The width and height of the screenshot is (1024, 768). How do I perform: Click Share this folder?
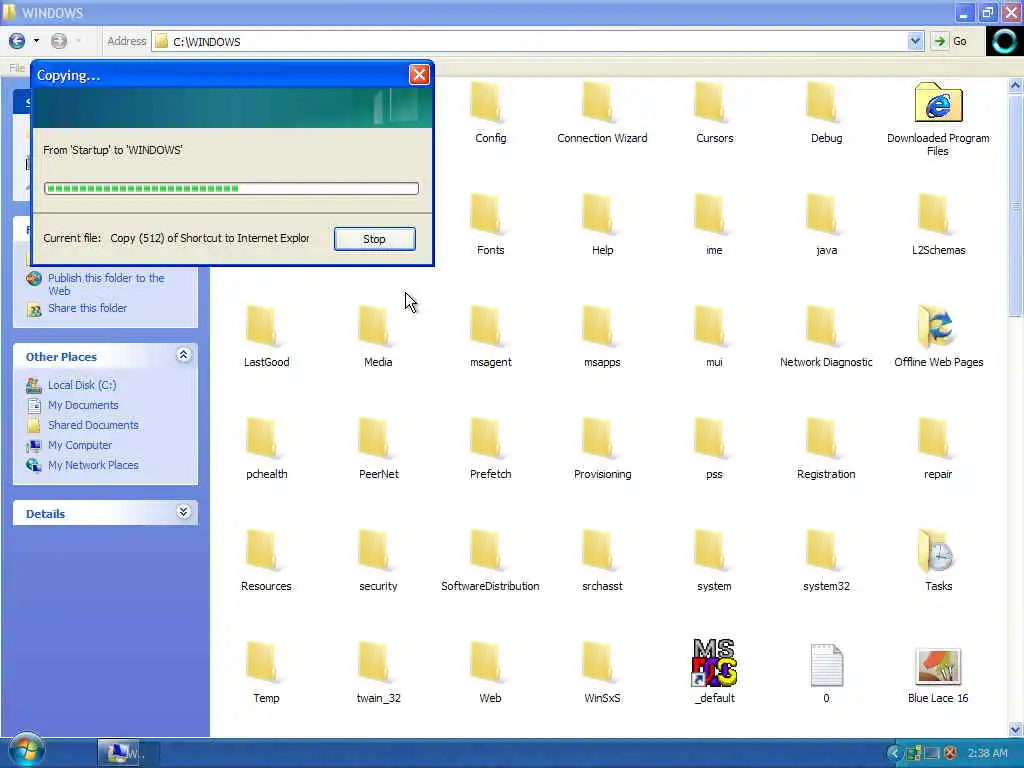88,308
